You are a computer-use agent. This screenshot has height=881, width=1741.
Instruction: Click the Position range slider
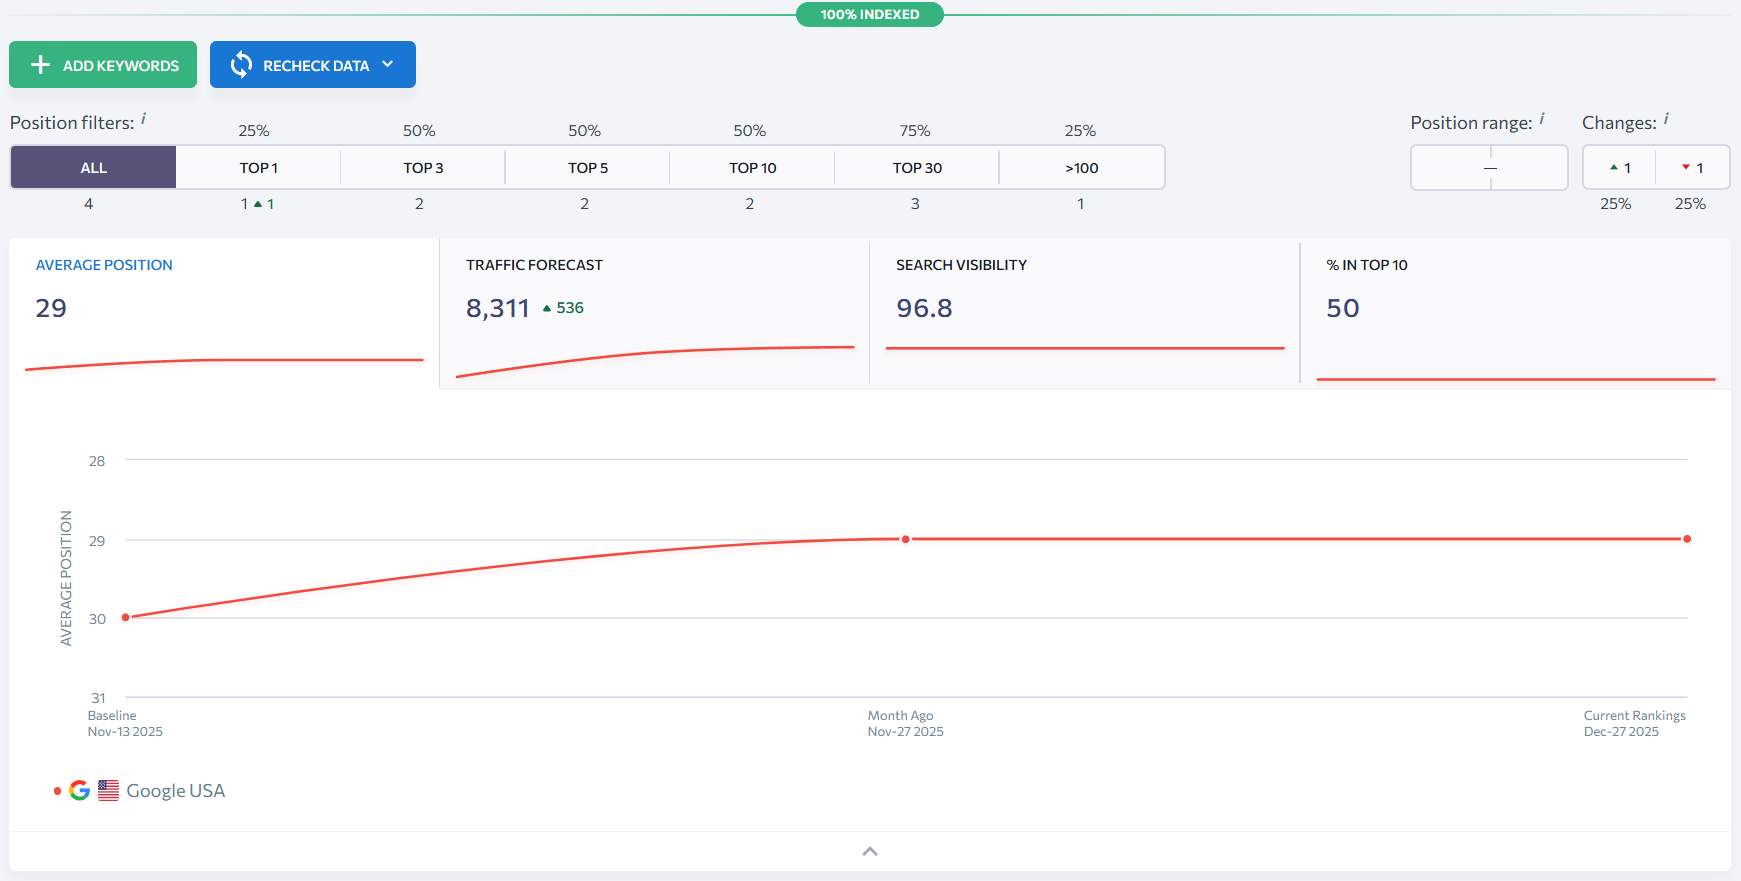pos(1489,168)
